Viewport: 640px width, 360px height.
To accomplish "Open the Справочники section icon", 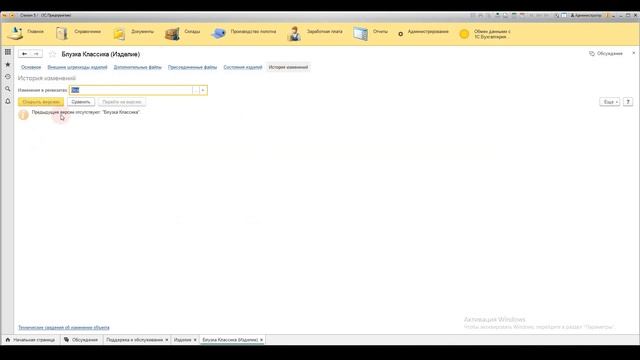I will [x=62, y=33].
